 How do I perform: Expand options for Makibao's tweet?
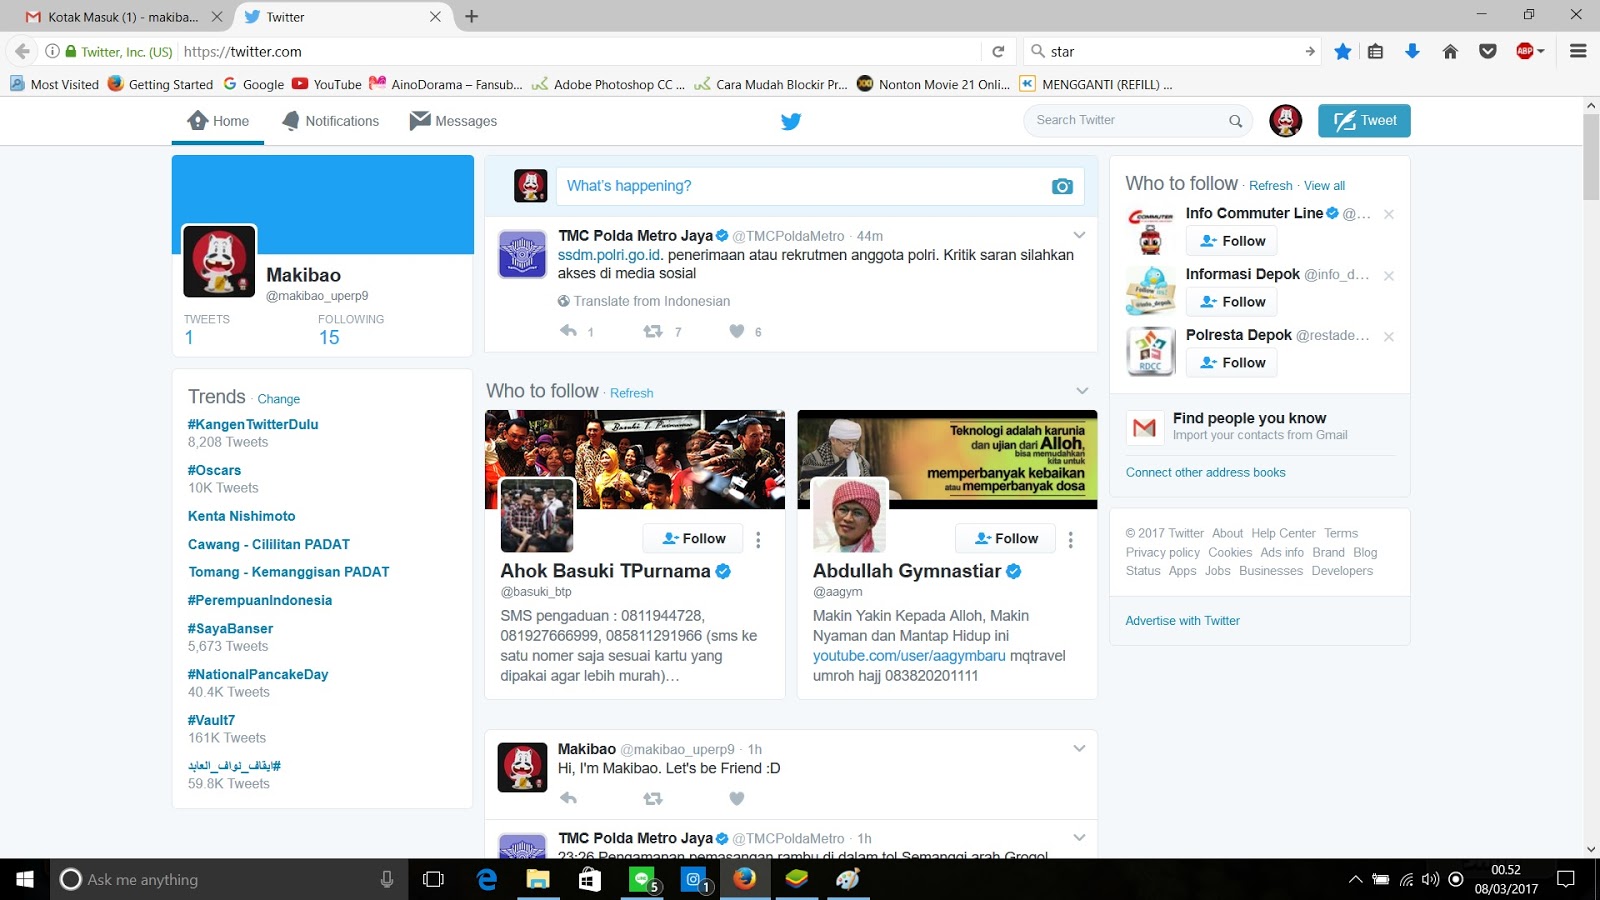[x=1079, y=748]
